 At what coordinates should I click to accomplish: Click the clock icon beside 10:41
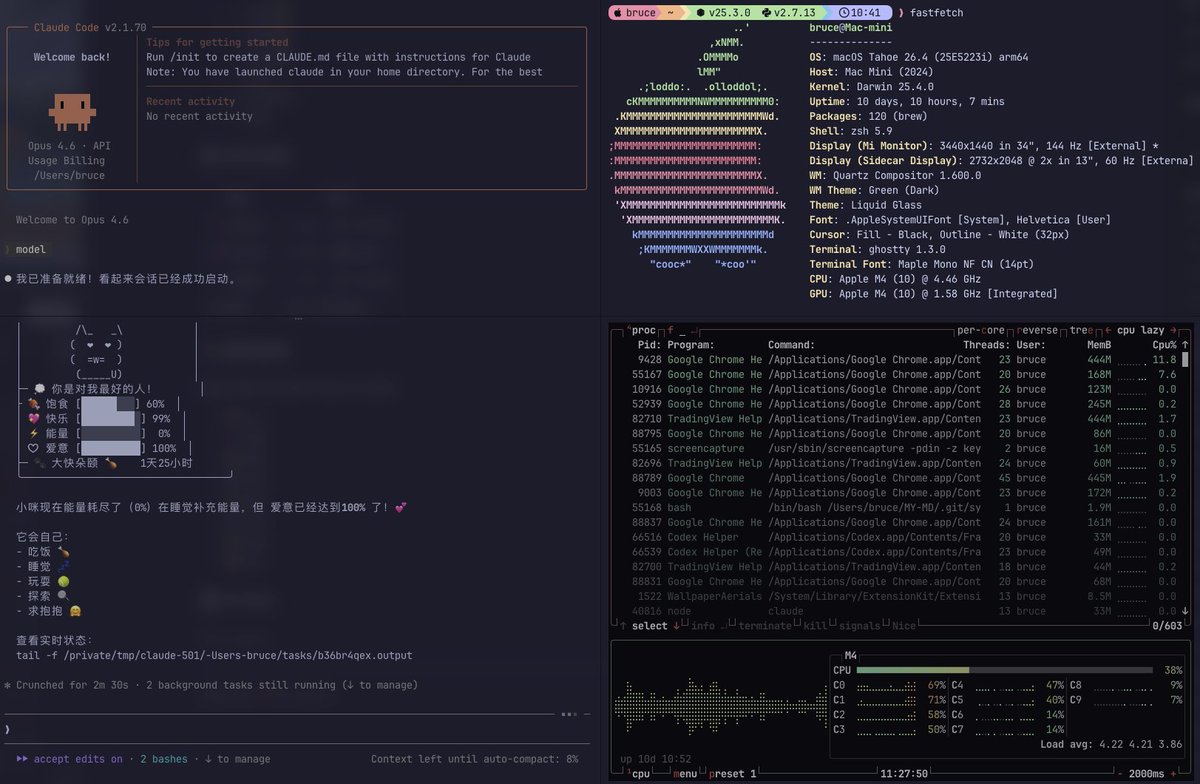click(844, 12)
